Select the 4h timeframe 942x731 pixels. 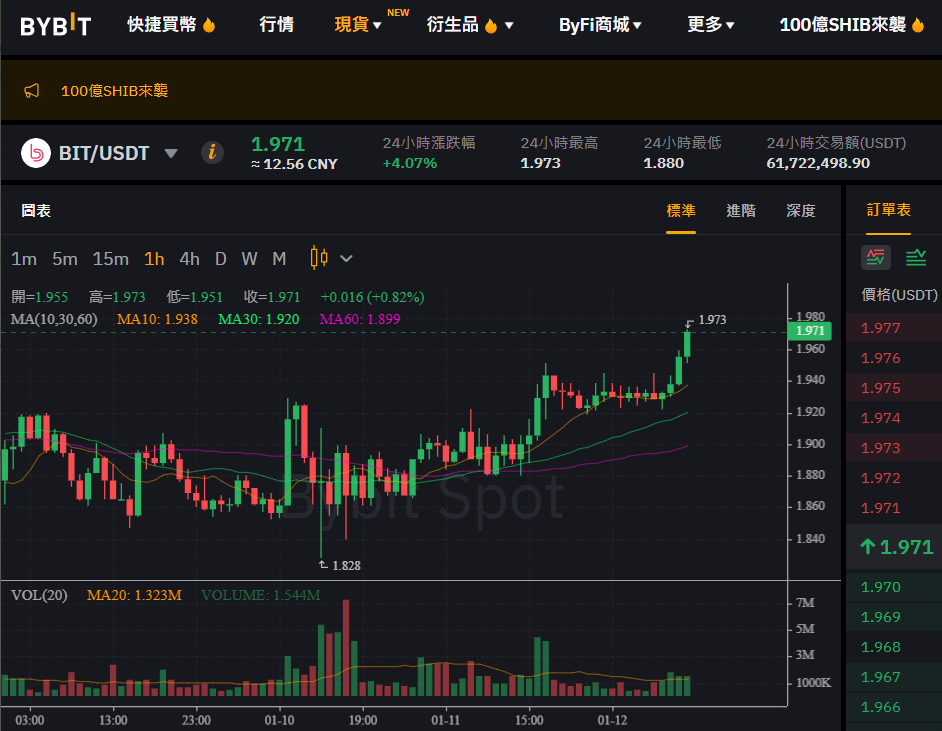click(x=189, y=259)
